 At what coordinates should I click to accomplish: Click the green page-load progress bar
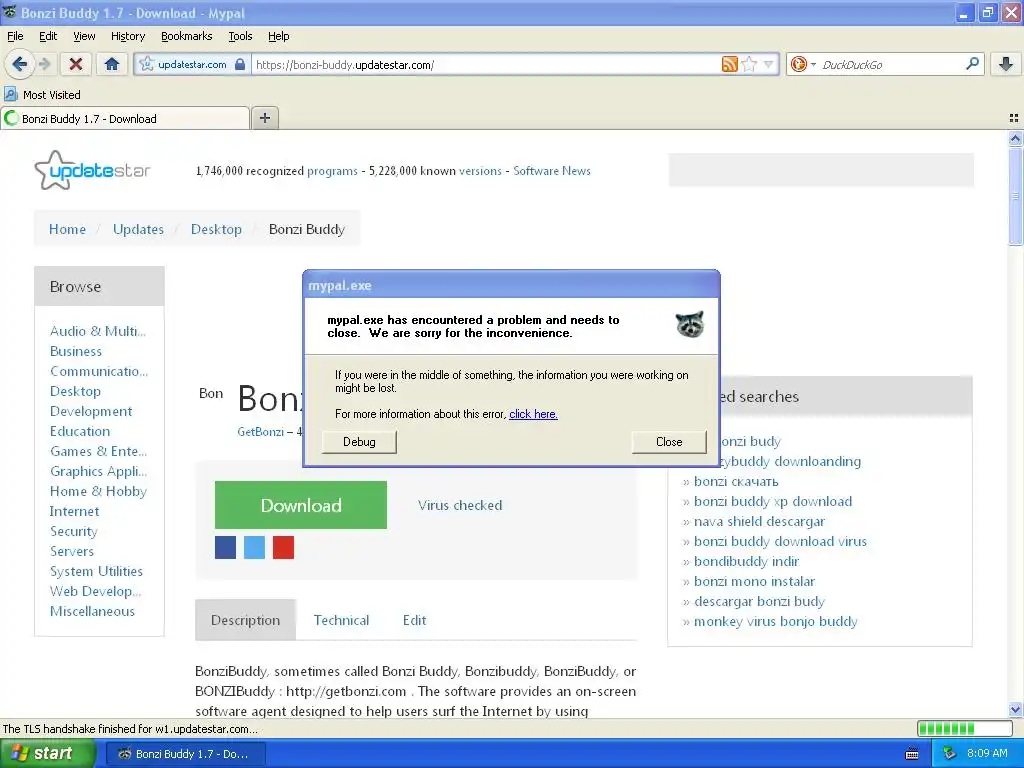pyautogui.click(x=965, y=728)
